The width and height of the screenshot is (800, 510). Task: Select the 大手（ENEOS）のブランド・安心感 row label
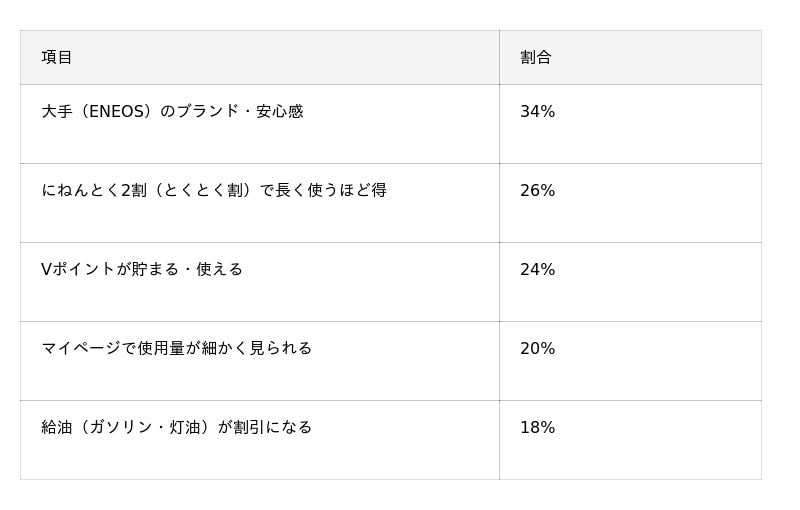point(172,112)
